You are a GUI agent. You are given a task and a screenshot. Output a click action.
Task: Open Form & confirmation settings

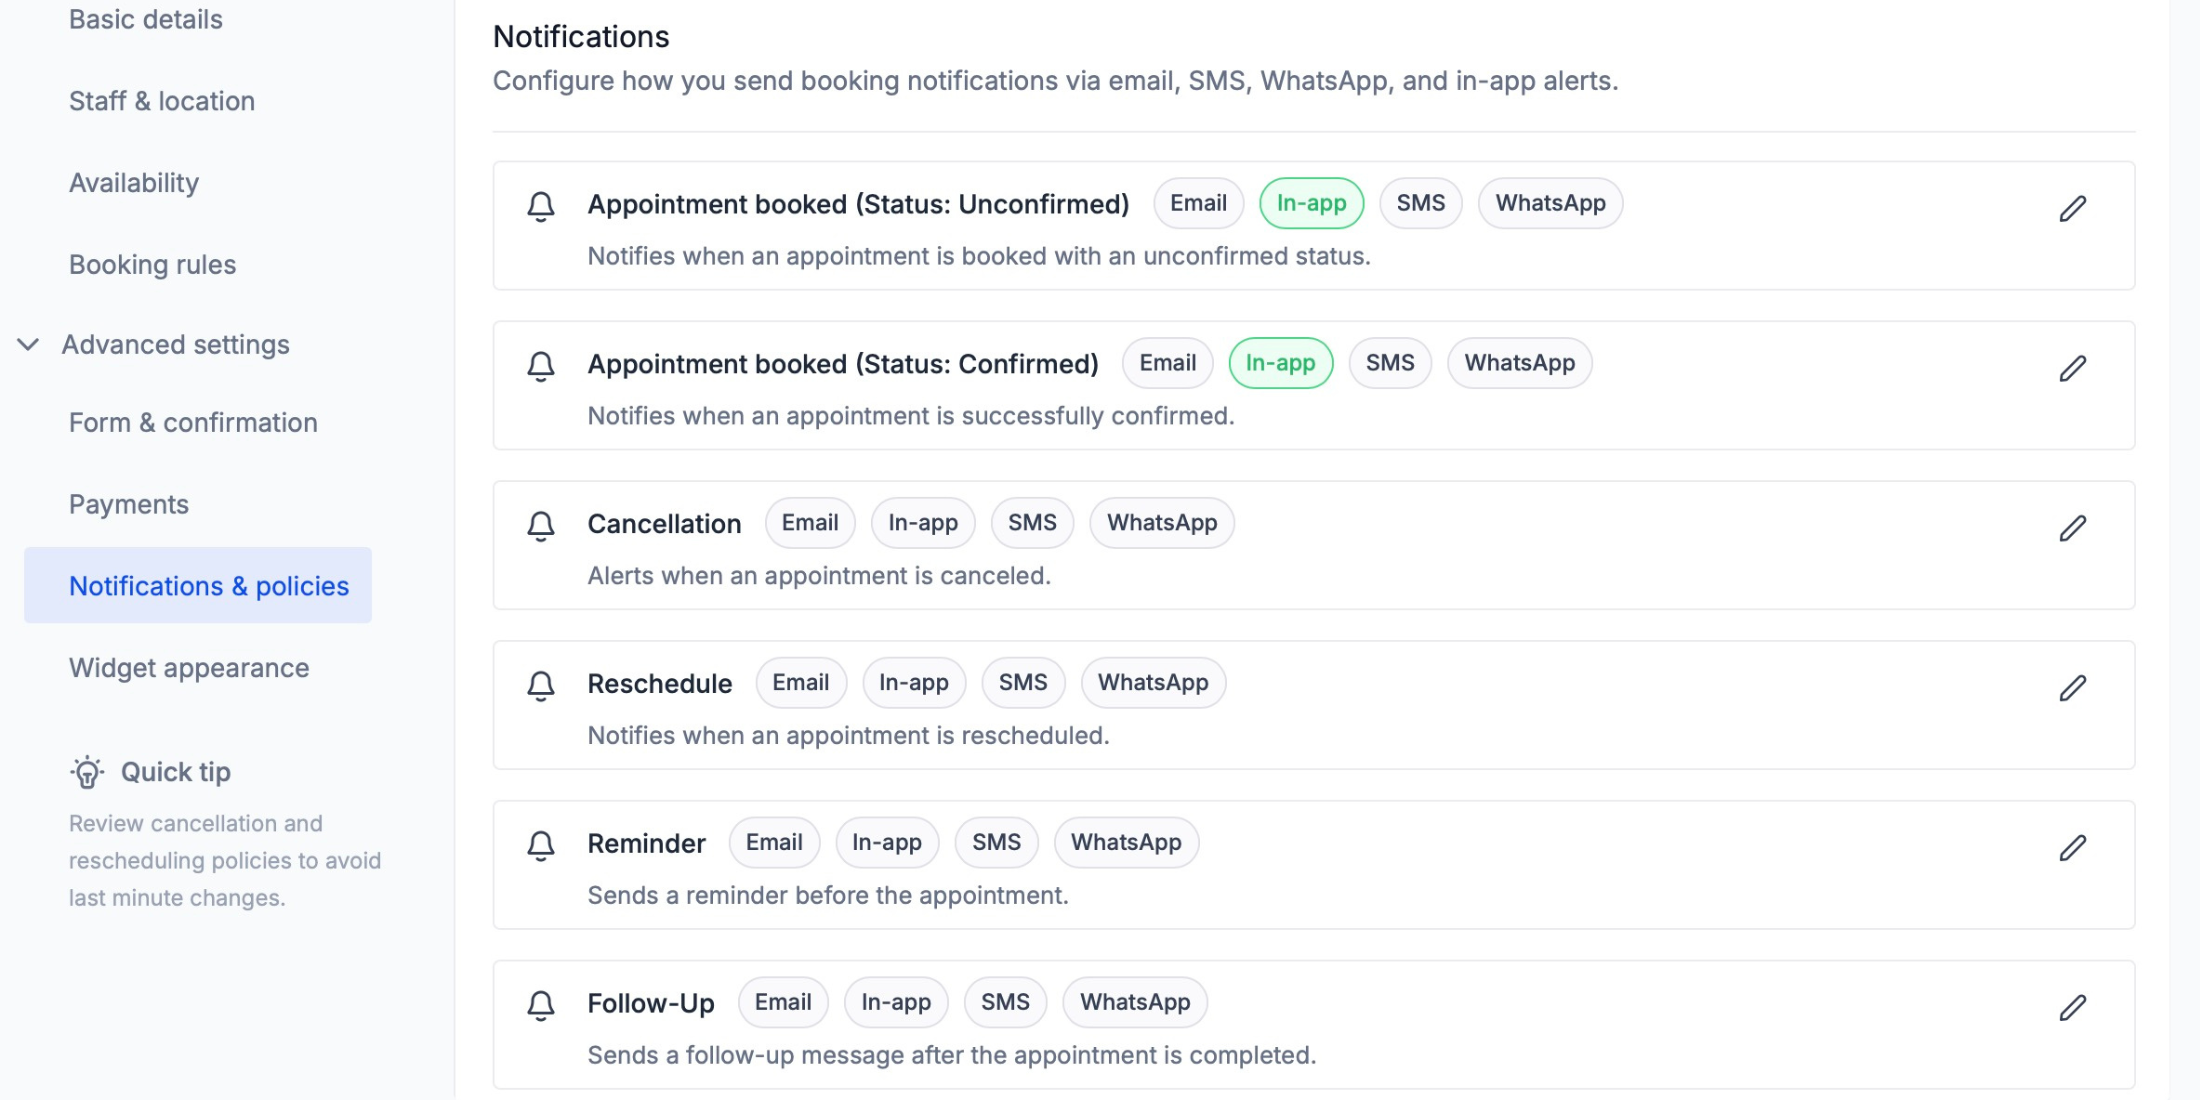pyautogui.click(x=193, y=423)
